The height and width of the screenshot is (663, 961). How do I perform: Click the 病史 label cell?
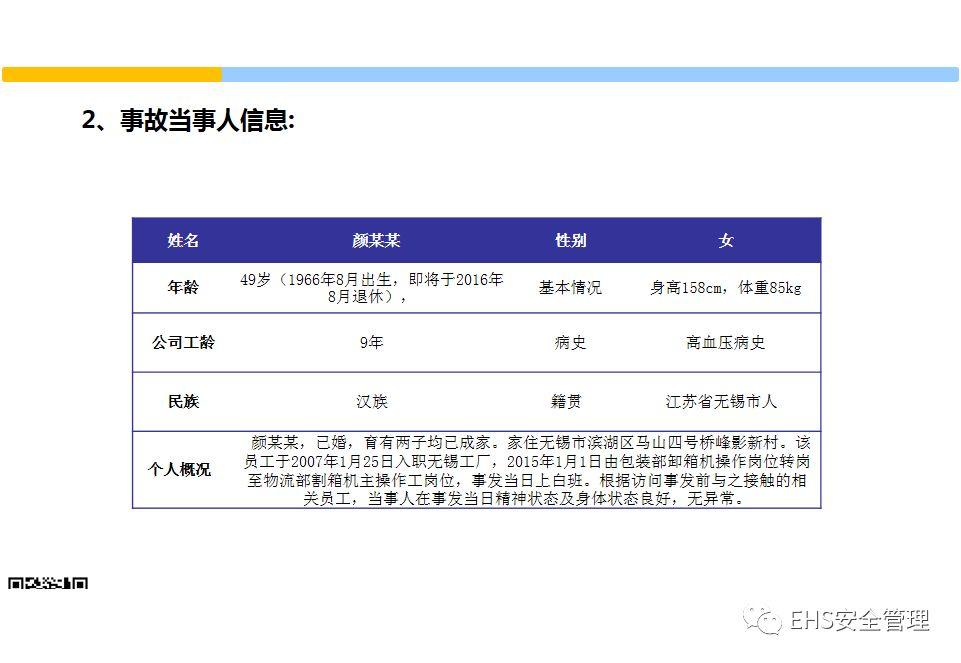[x=570, y=343]
